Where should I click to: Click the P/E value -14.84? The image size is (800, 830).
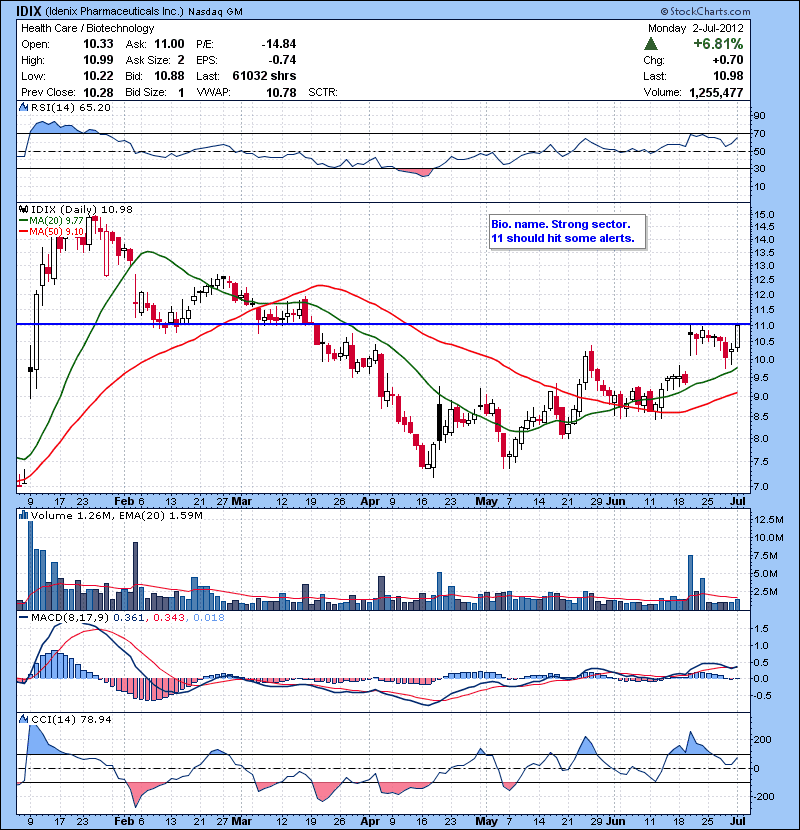(x=278, y=44)
